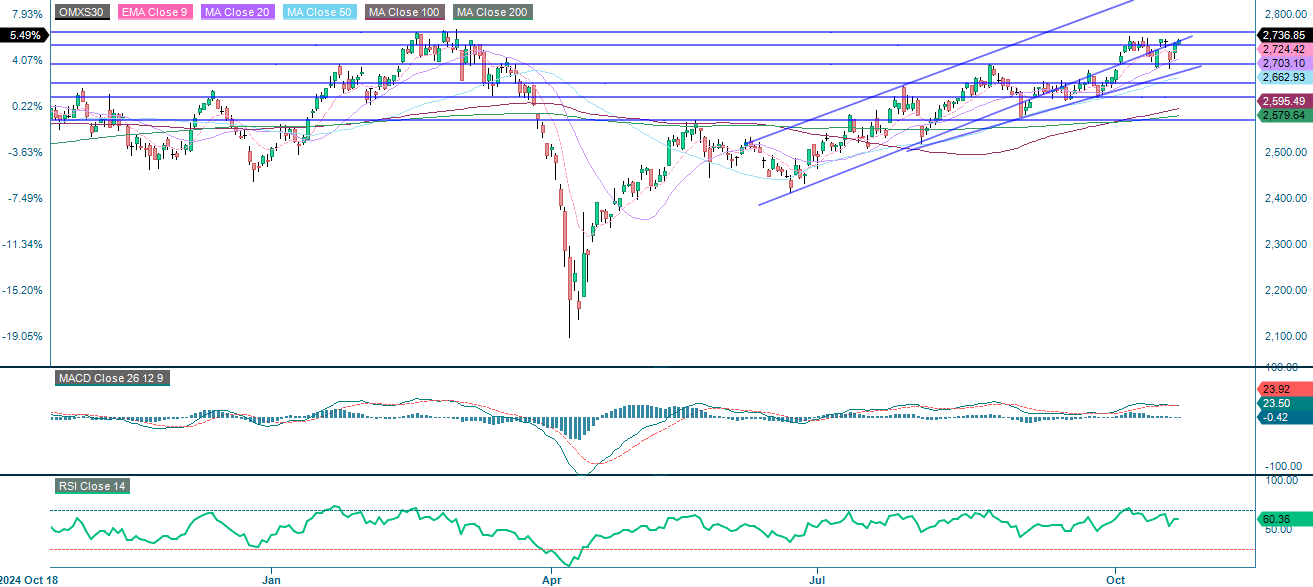Click the 60.36 RSI value tag

(1283, 519)
